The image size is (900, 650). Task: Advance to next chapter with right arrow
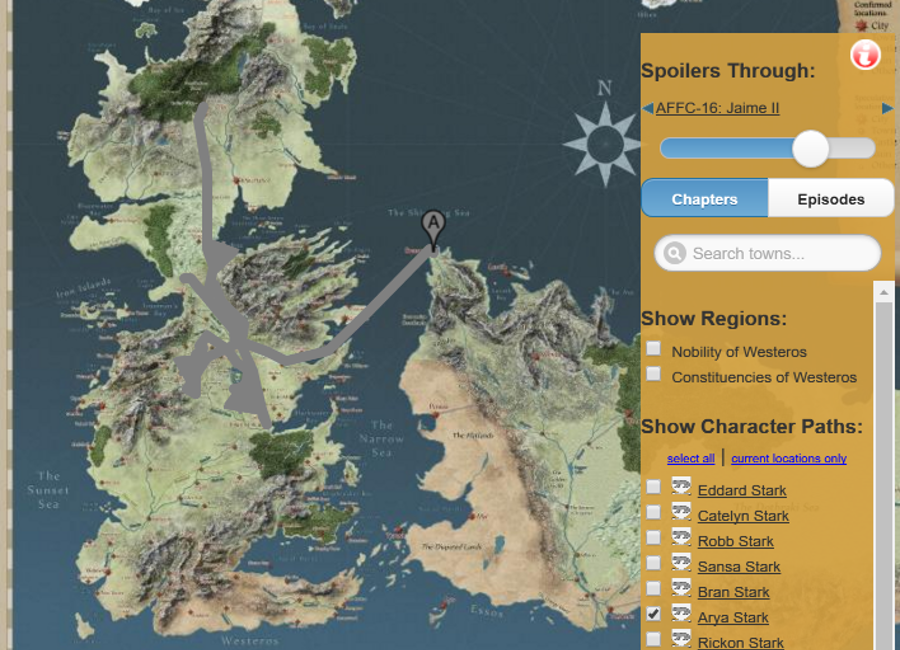887,108
